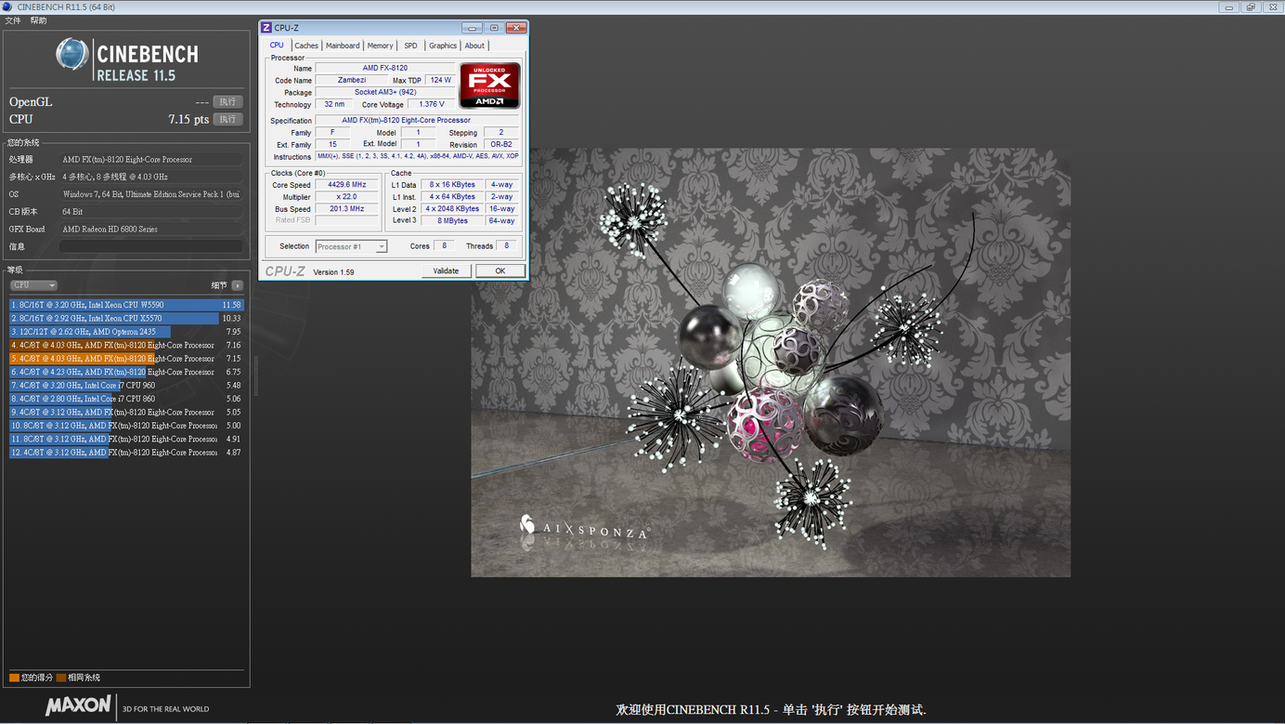Click the Bus Speed value 201.3 MHz
This screenshot has width=1285, height=724.
tap(347, 209)
